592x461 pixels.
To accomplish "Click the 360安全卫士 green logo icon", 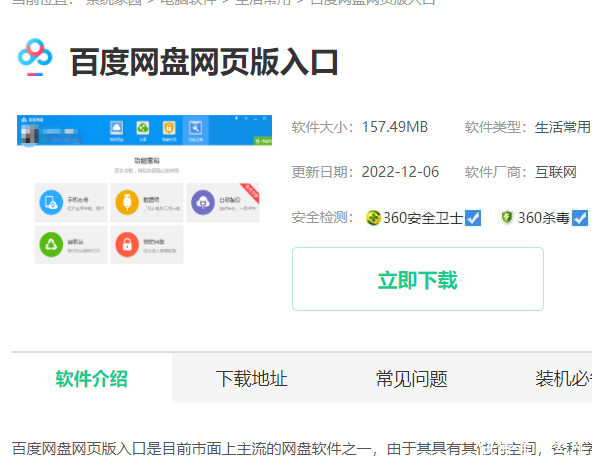I will (373, 218).
